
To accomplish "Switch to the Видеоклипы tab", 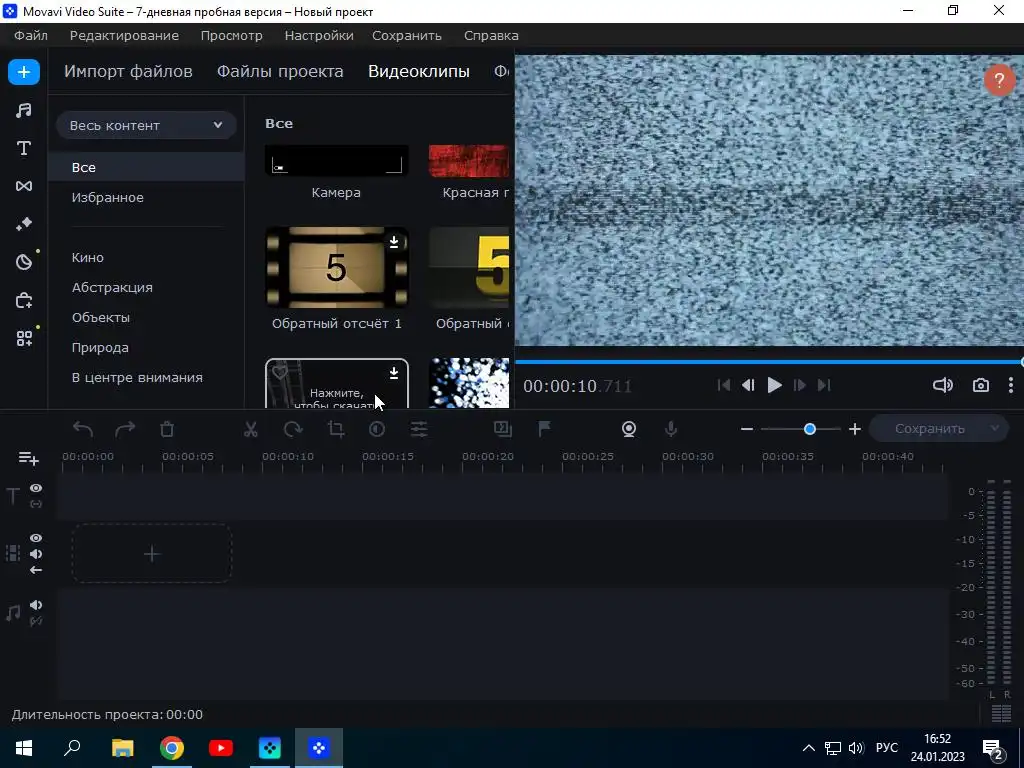I will click(419, 71).
